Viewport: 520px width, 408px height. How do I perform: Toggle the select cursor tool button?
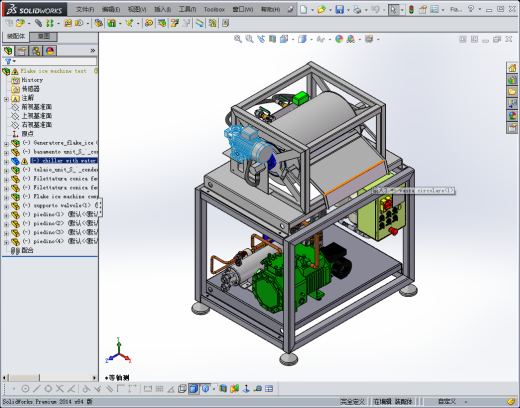pos(393,9)
